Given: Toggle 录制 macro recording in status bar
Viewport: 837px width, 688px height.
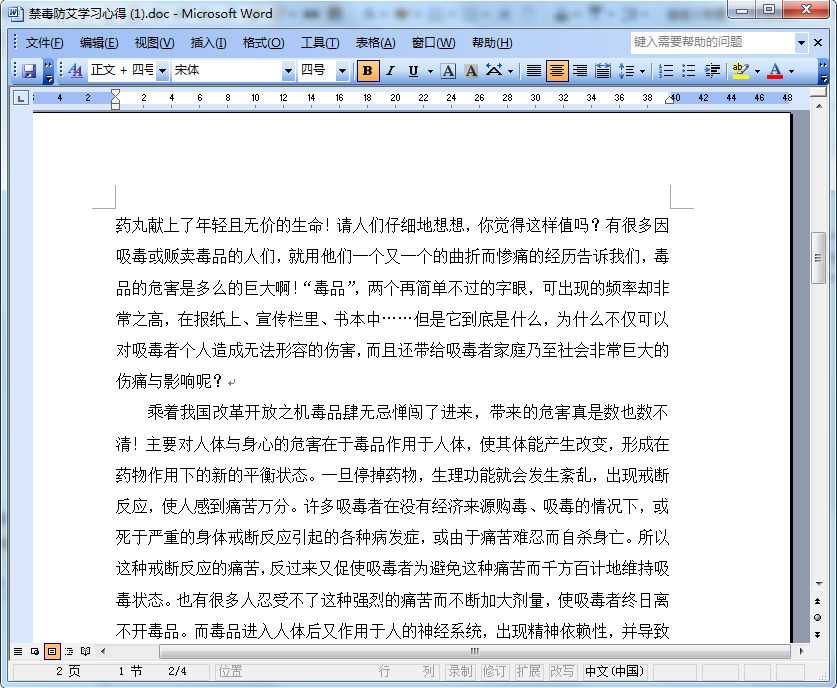Looking at the screenshot, I should (x=461, y=671).
